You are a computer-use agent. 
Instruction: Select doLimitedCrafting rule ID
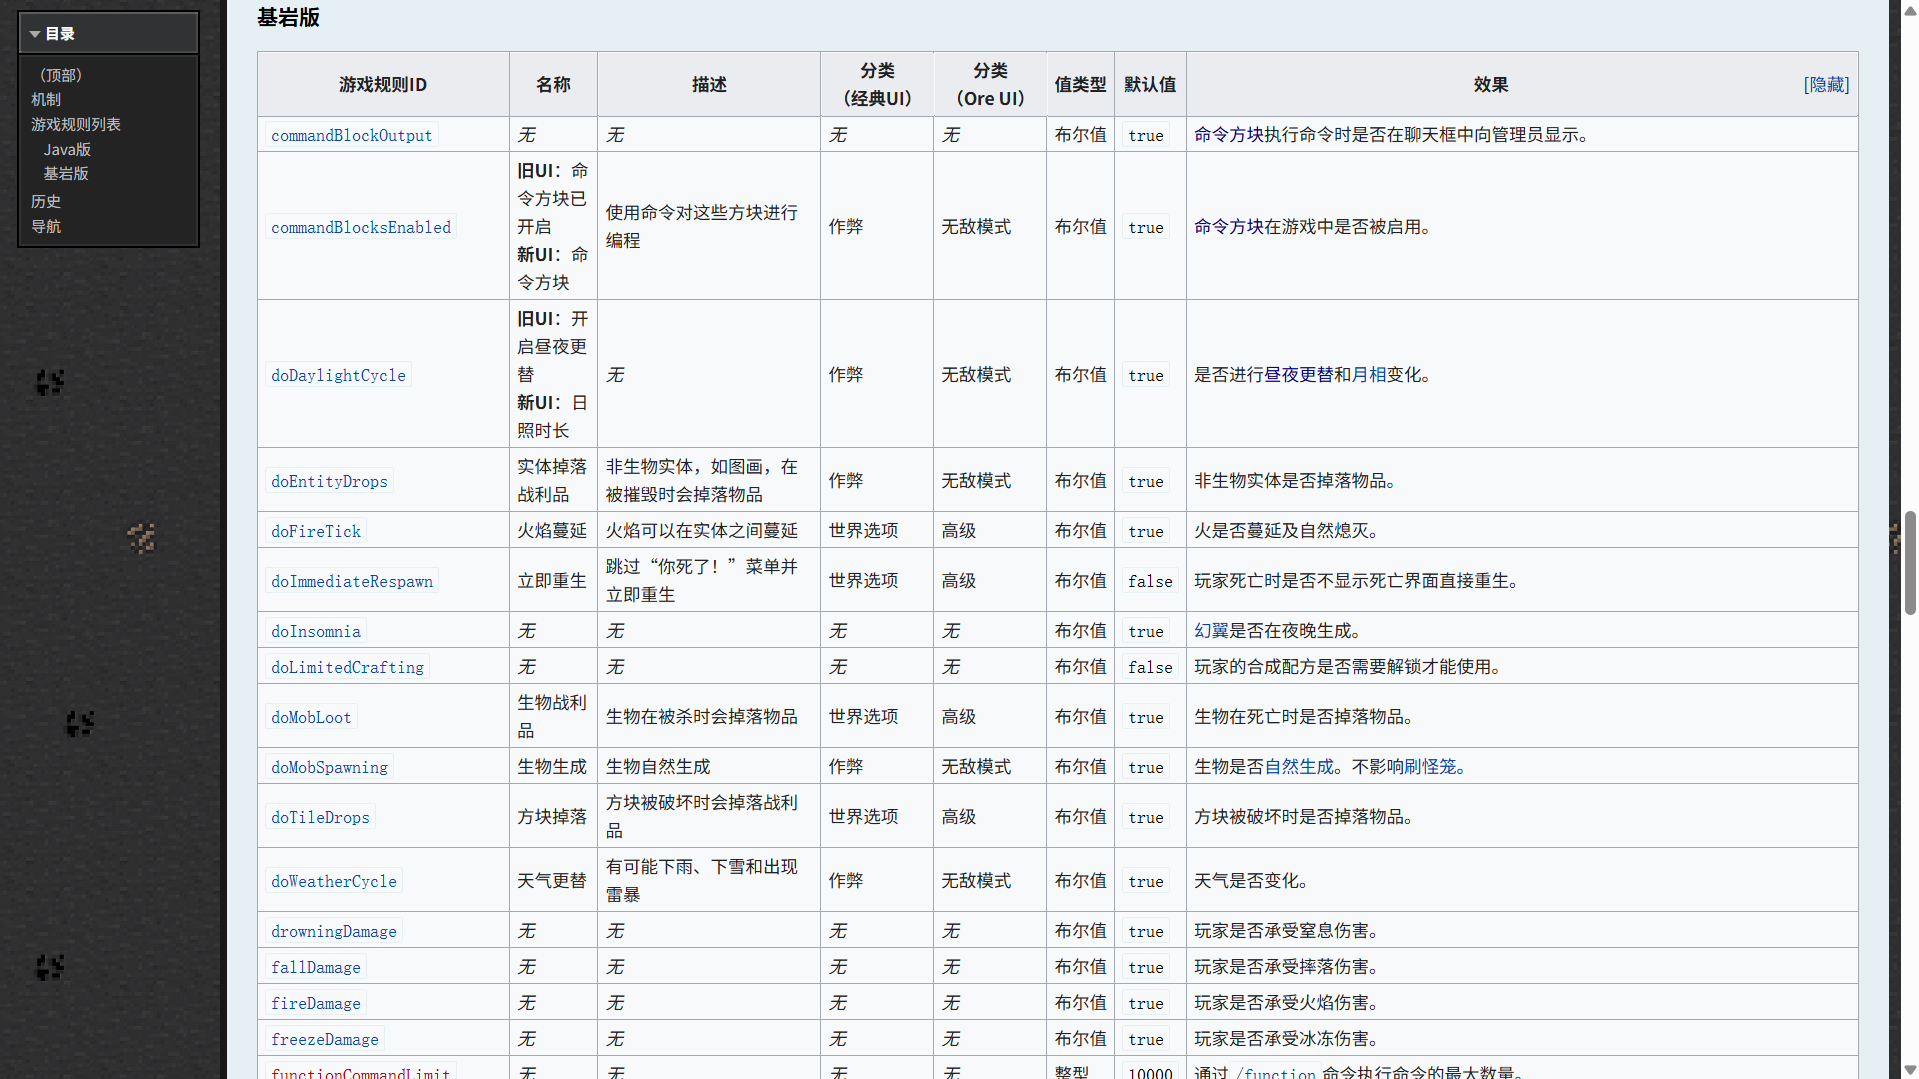[347, 667]
